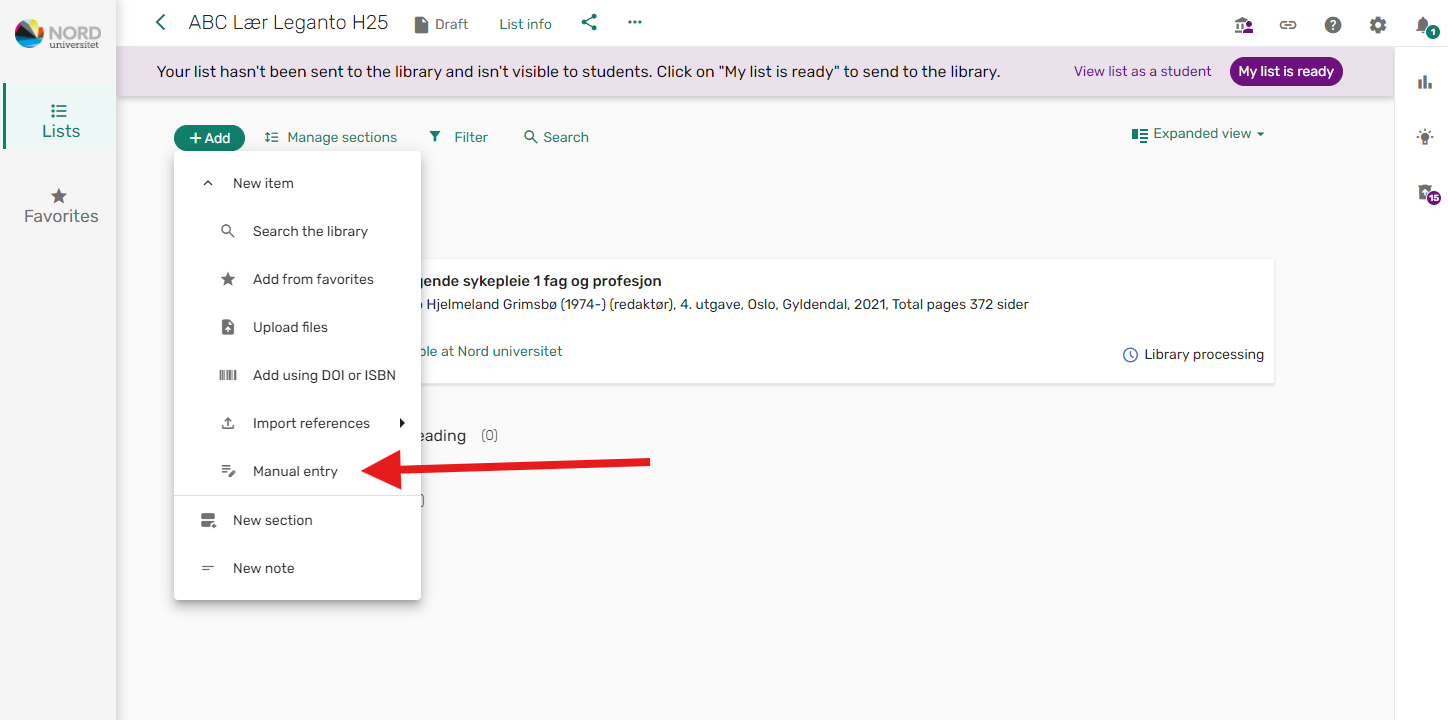This screenshot has width=1448, height=720.
Task: Click View list as a student link
Action: (x=1142, y=71)
